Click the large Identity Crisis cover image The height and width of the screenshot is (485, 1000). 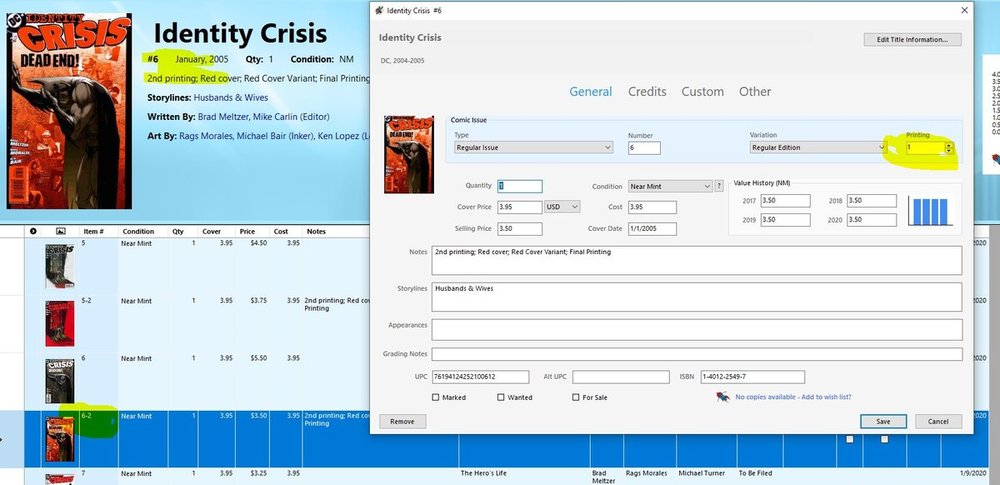tap(69, 111)
